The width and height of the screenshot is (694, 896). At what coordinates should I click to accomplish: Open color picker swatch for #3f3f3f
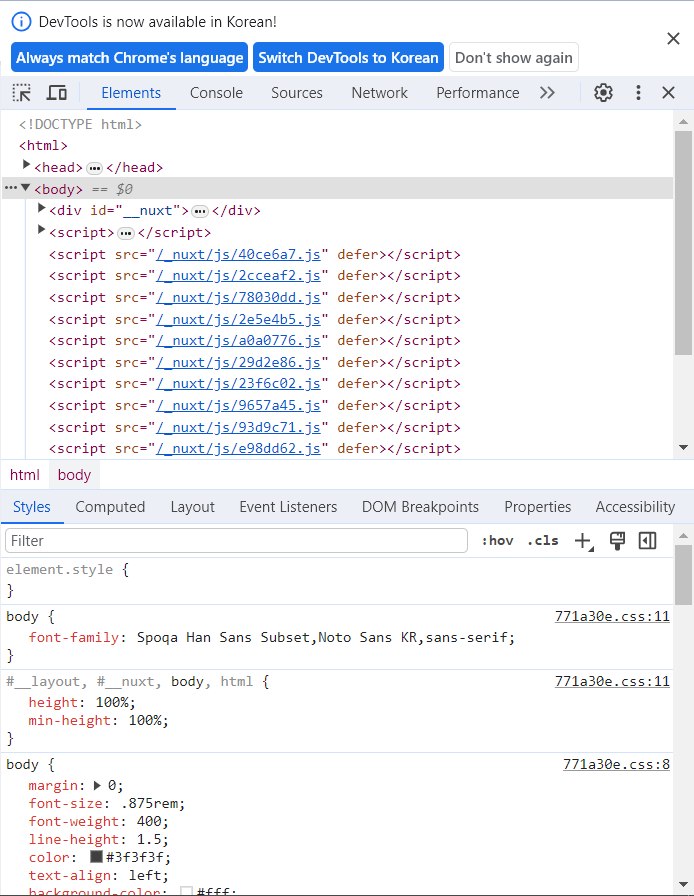pyautogui.click(x=96, y=857)
